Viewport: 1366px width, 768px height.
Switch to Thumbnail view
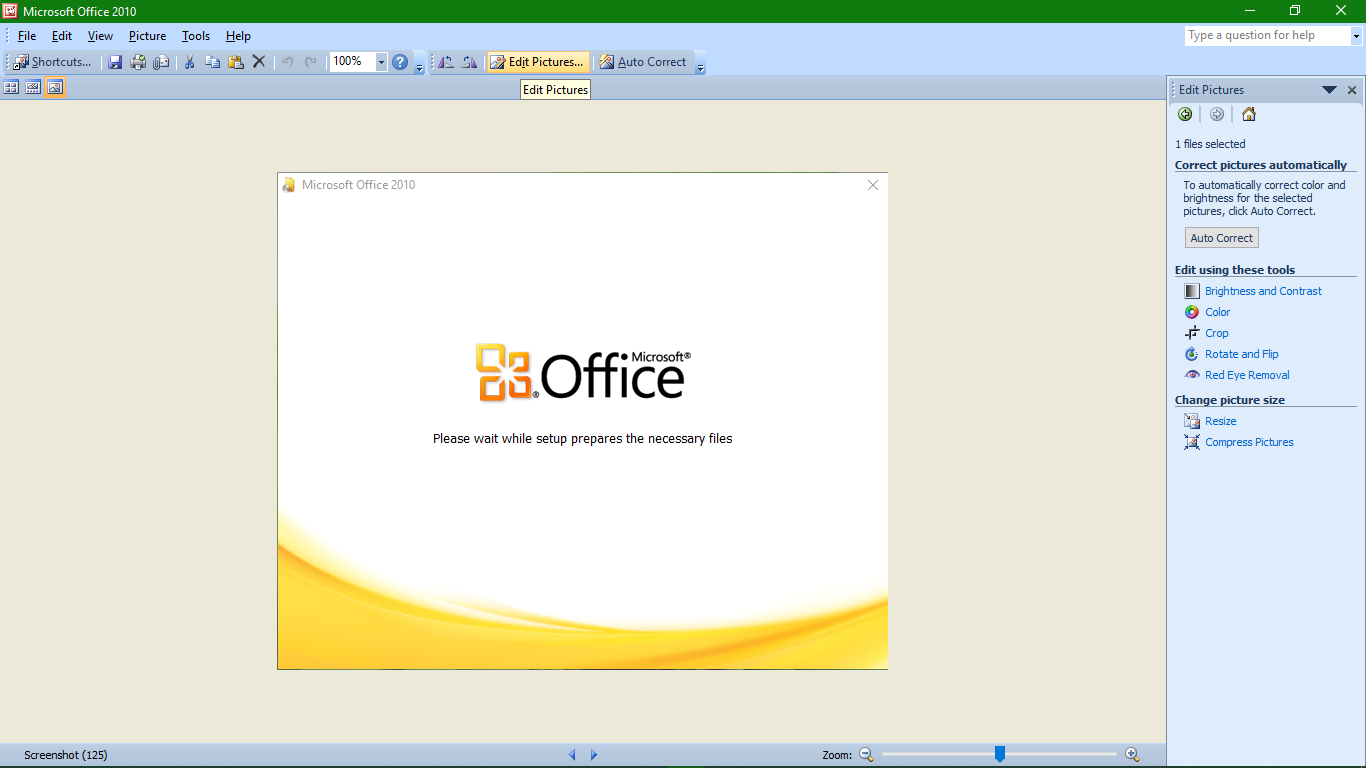tap(11, 88)
